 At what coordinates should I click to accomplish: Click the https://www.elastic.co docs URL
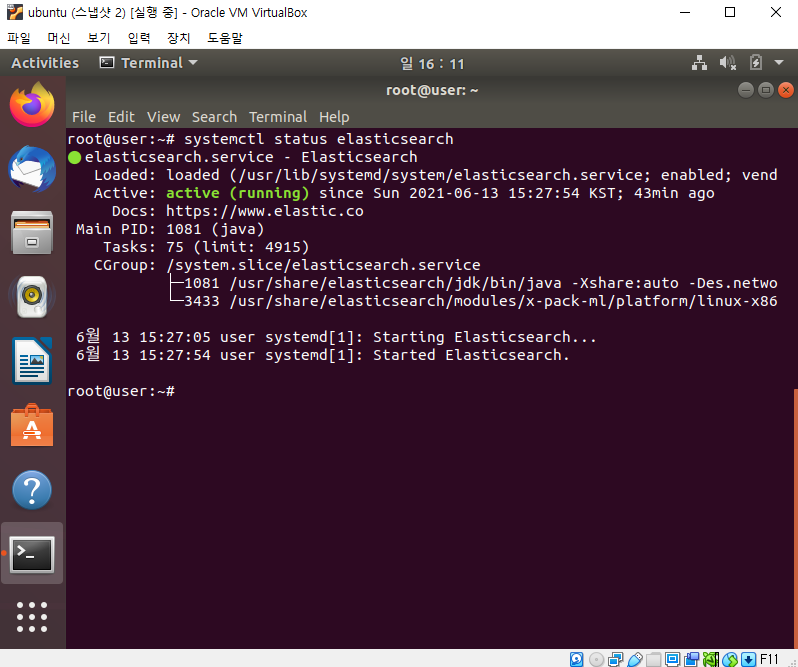(x=265, y=211)
